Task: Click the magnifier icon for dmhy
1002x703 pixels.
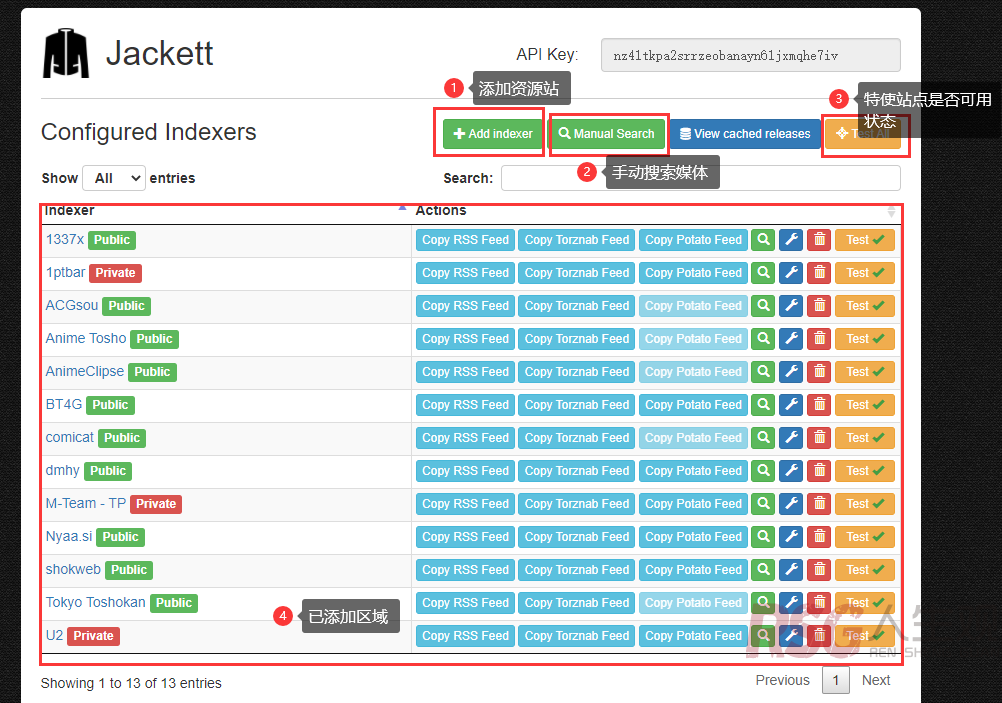Action: [763, 471]
